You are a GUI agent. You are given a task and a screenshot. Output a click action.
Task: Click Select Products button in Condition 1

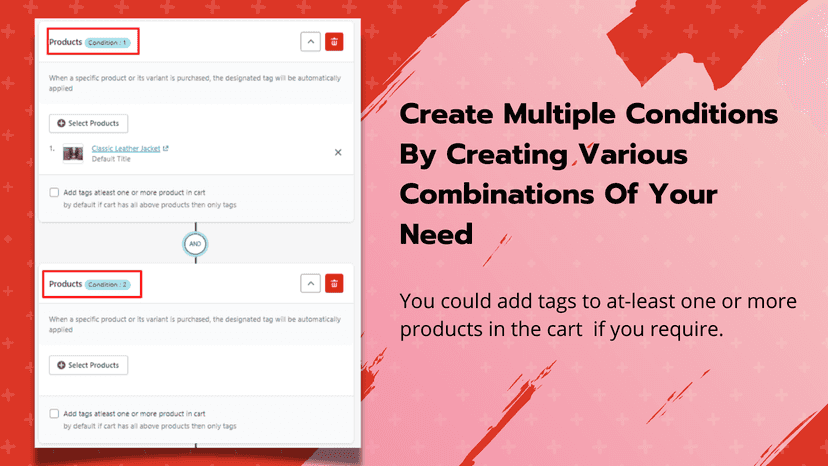[x=88, y=123]
